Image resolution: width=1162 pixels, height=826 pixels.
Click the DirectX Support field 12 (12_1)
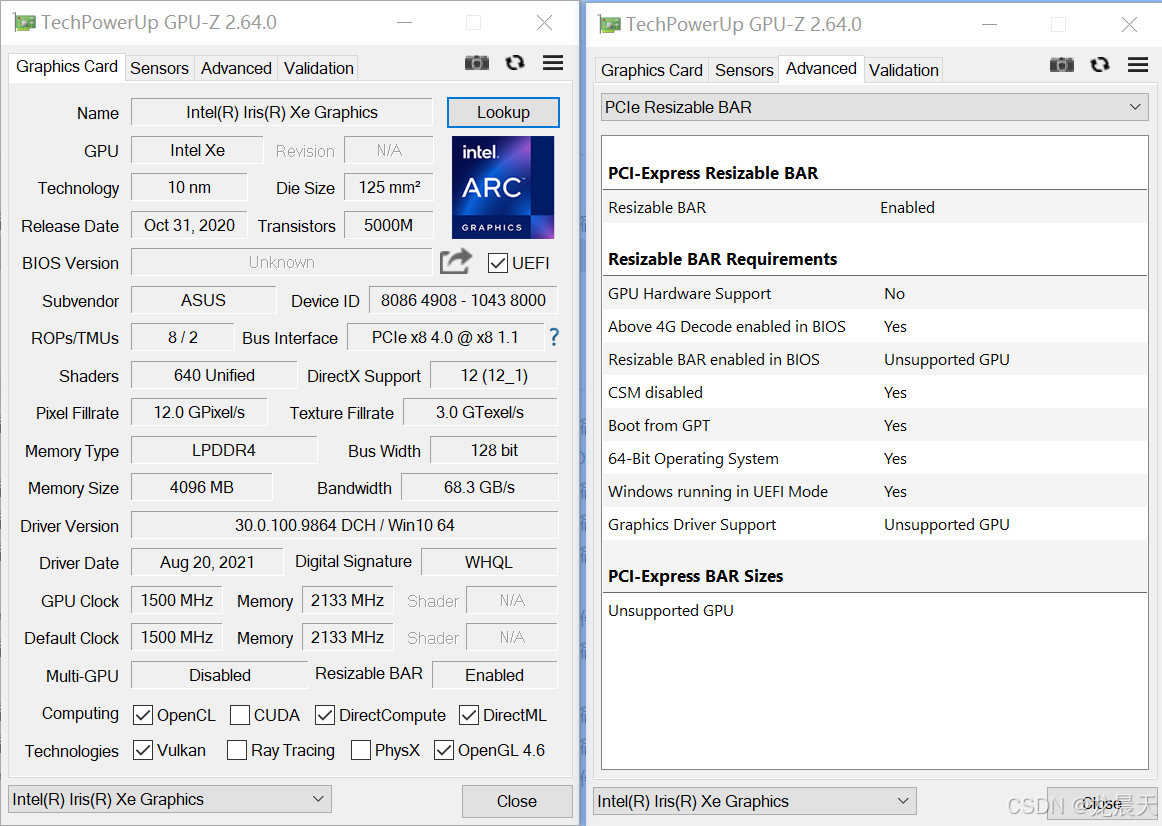(x=494, y=376)
